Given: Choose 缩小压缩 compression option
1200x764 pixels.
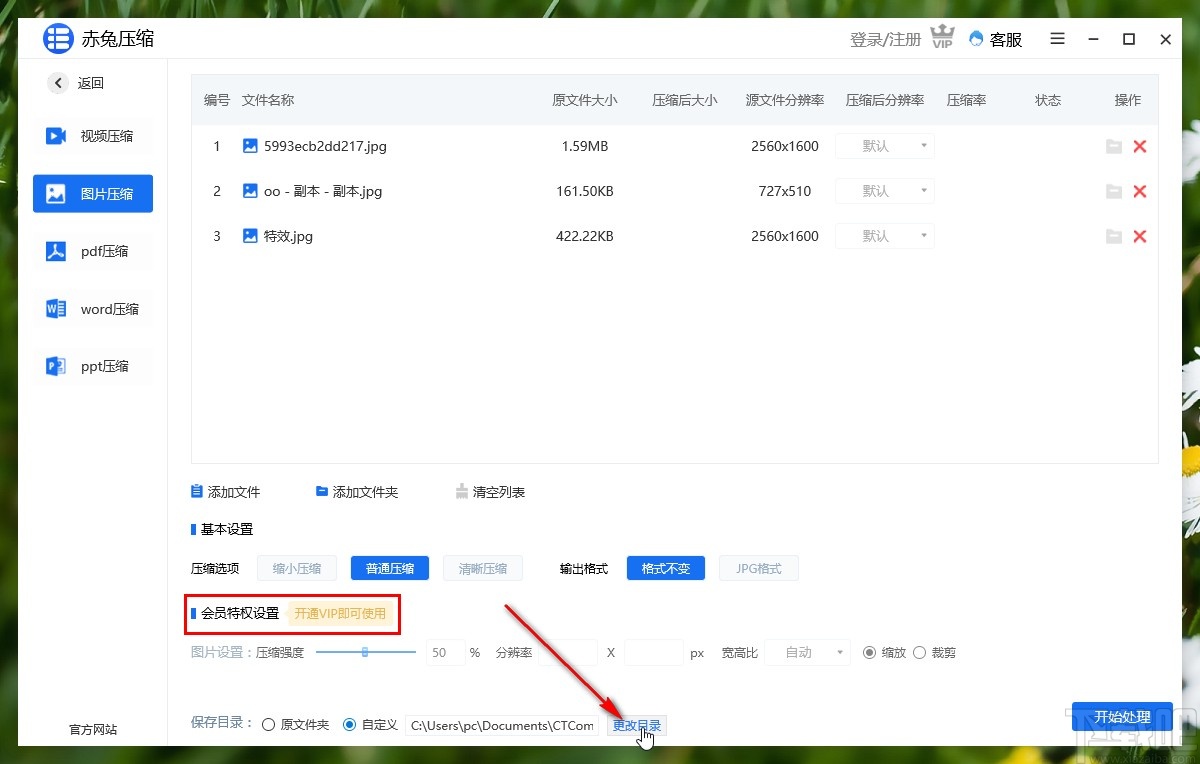Looking at the screenshot, I should [x=297, y=568].
